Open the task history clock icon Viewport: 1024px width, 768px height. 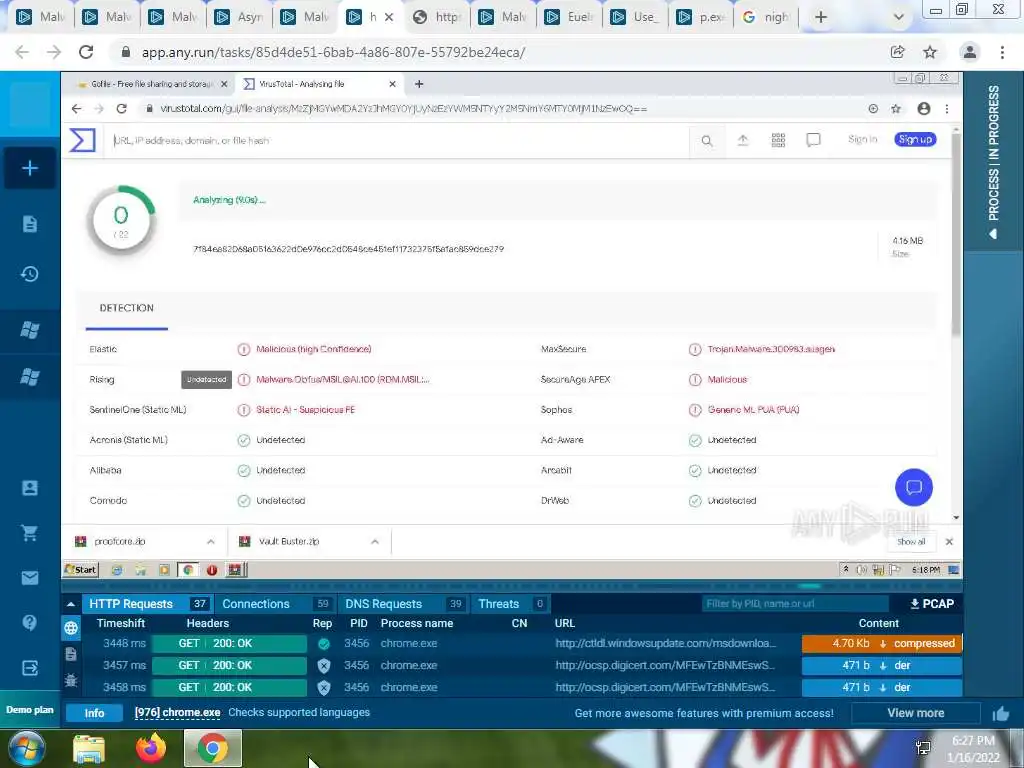[x=29, y=274]
